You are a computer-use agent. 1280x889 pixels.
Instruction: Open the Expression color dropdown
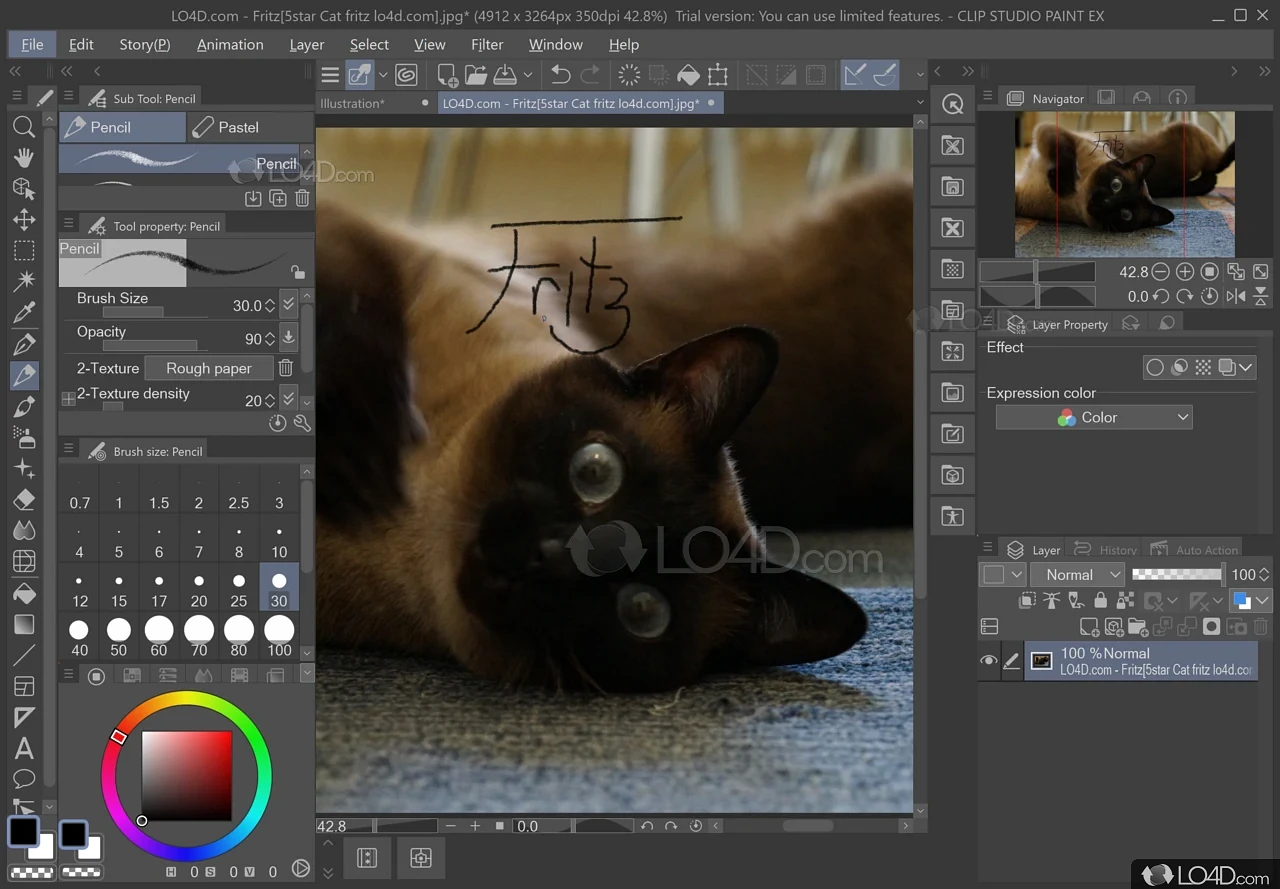[1094, 418]
